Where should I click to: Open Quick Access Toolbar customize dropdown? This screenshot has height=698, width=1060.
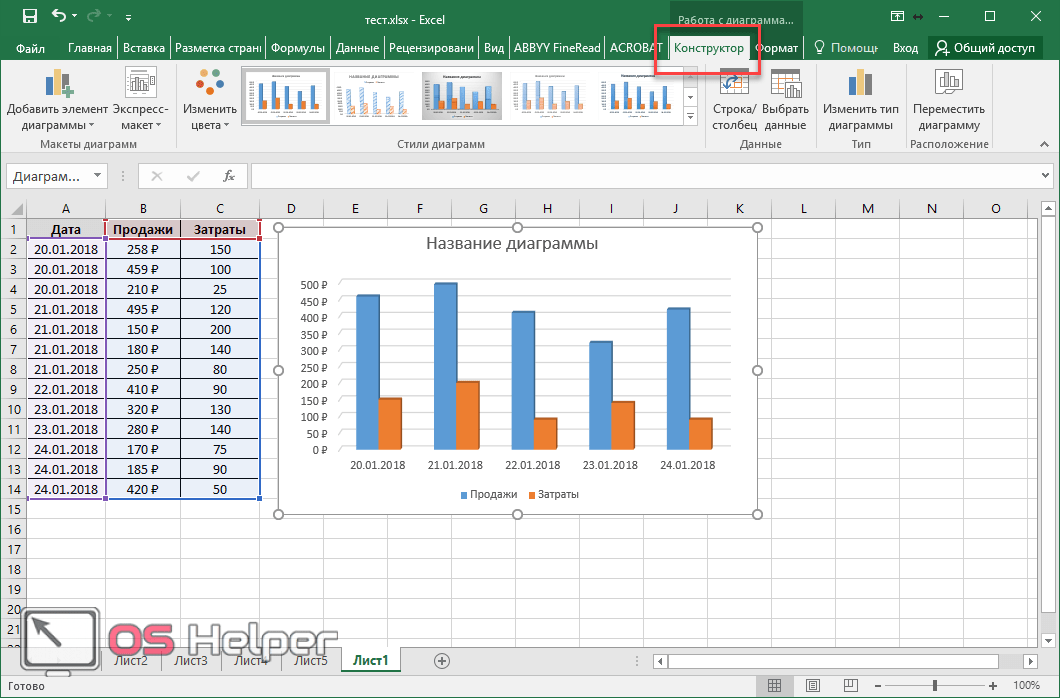129,18
